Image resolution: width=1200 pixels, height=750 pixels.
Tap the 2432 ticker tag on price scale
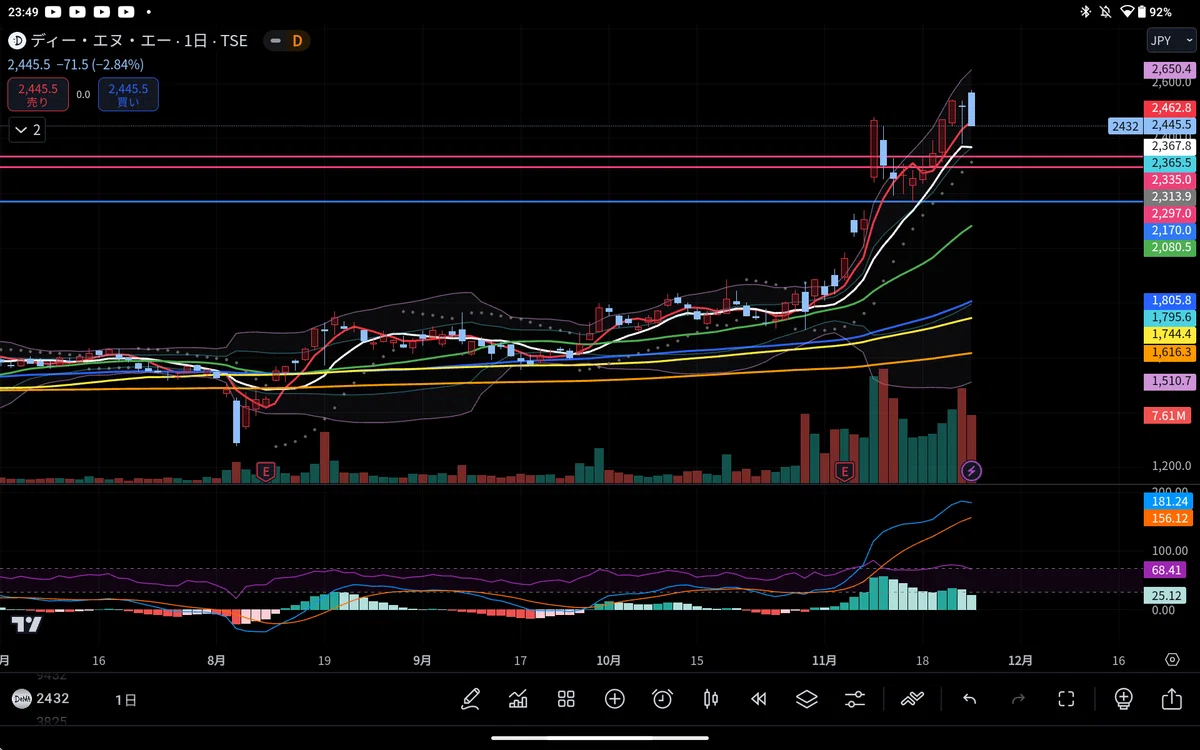[1125, 126]
